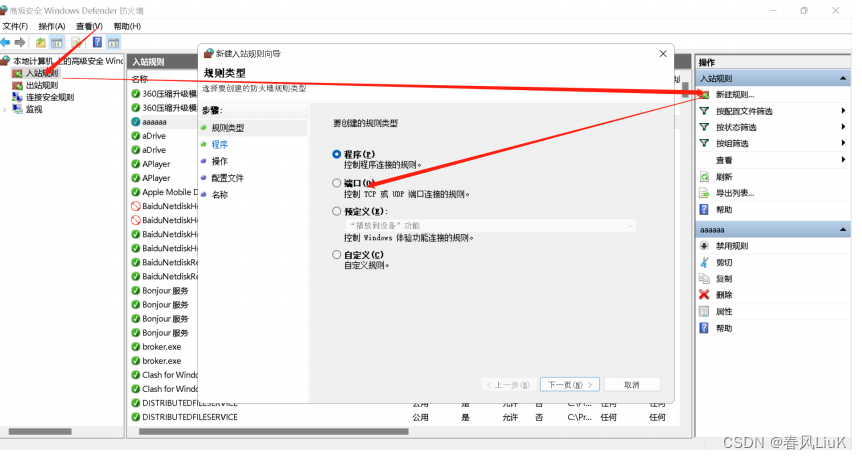Select the Apple Mobile rule row

[x=164, y=192]
